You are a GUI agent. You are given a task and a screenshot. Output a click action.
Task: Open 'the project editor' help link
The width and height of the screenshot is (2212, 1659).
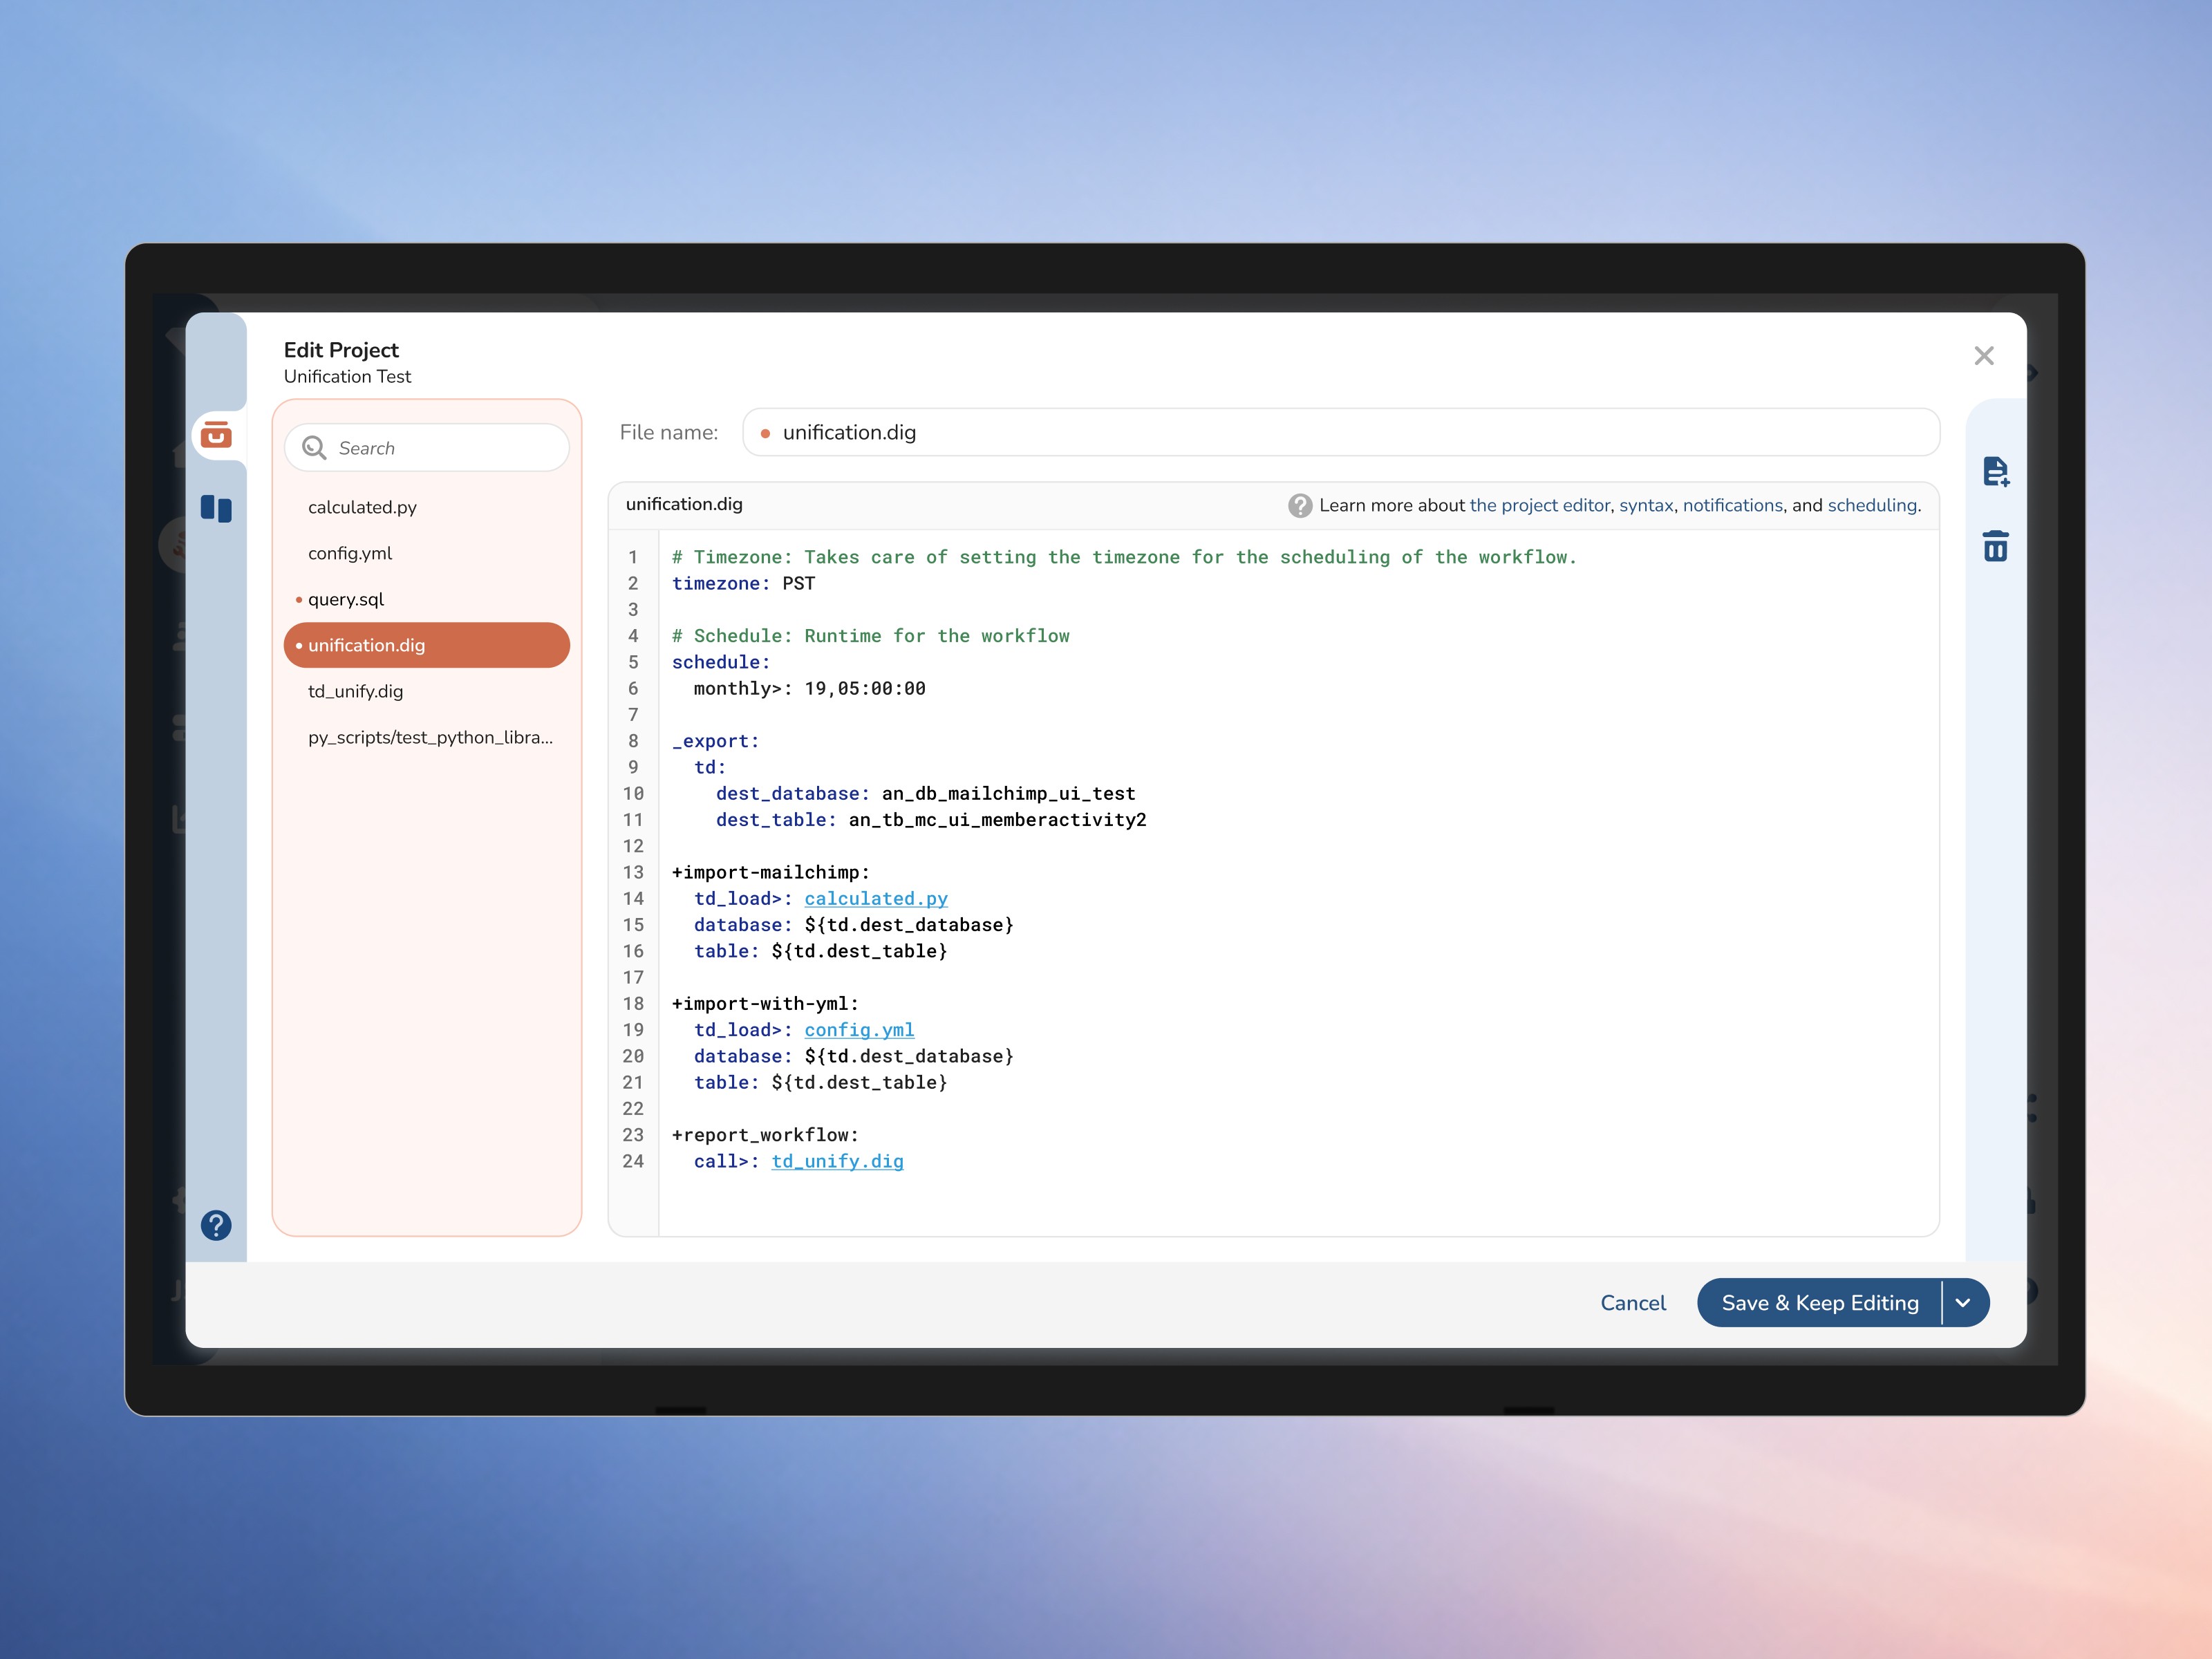point(1539,506)
